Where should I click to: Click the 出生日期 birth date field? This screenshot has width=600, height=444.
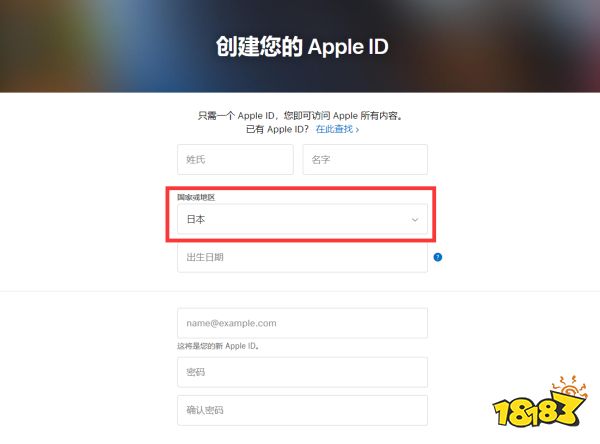tap(302, 257)
